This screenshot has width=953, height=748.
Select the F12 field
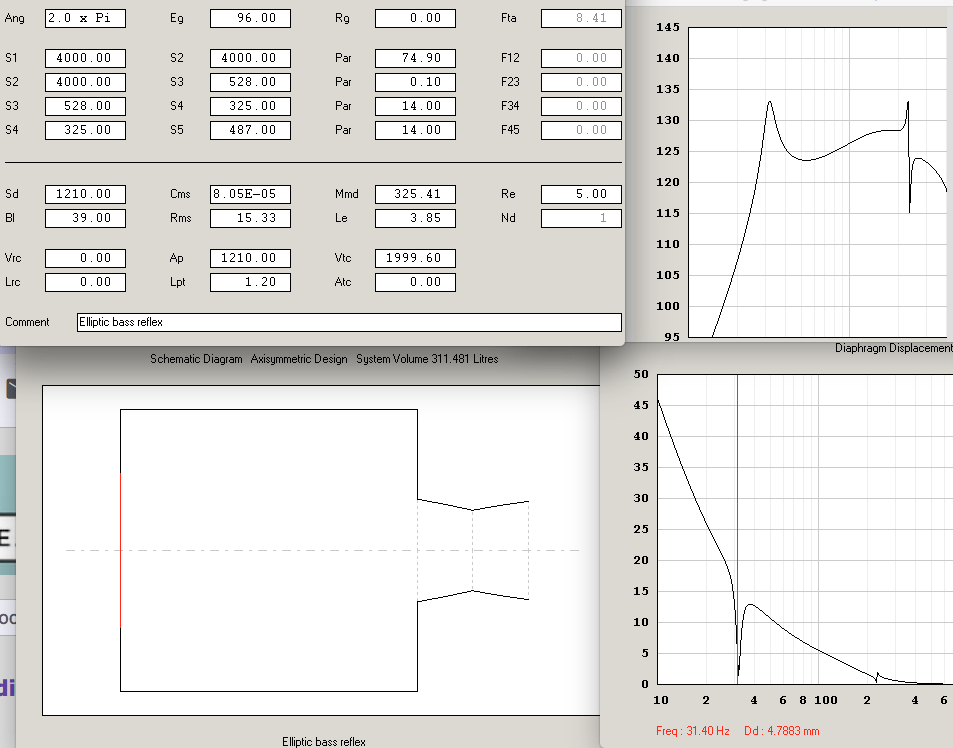click(581, 58)
